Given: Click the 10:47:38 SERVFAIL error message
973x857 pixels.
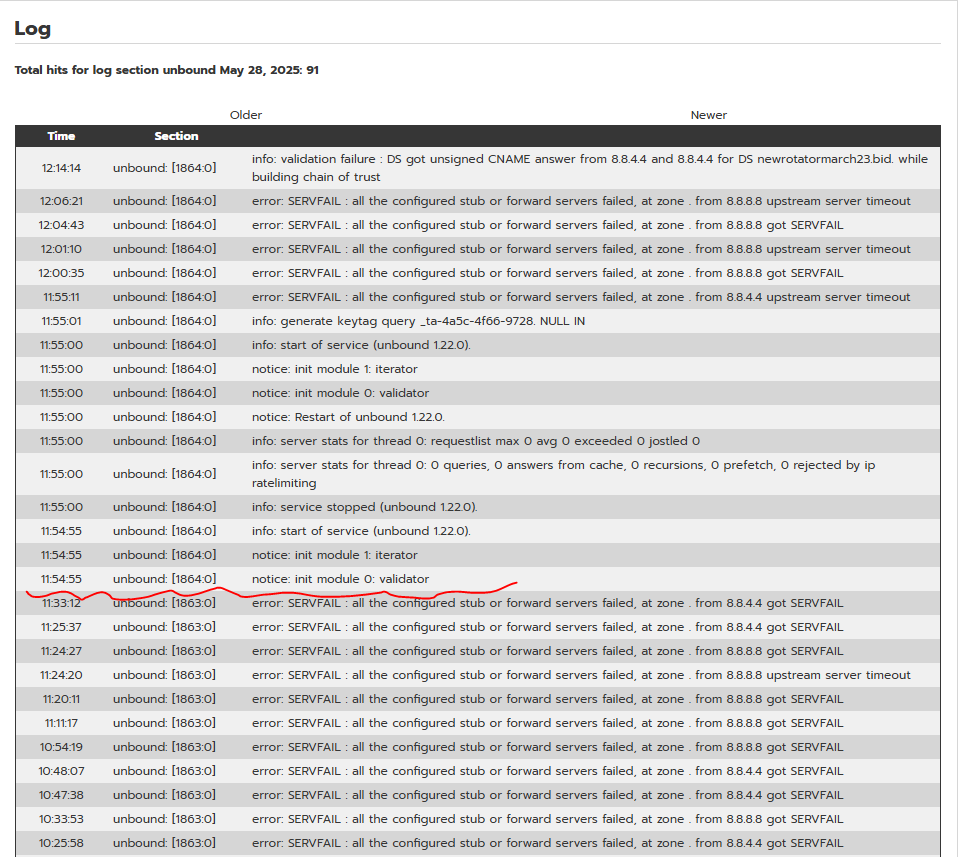Looking at the screenshot, I should [547, 796].
